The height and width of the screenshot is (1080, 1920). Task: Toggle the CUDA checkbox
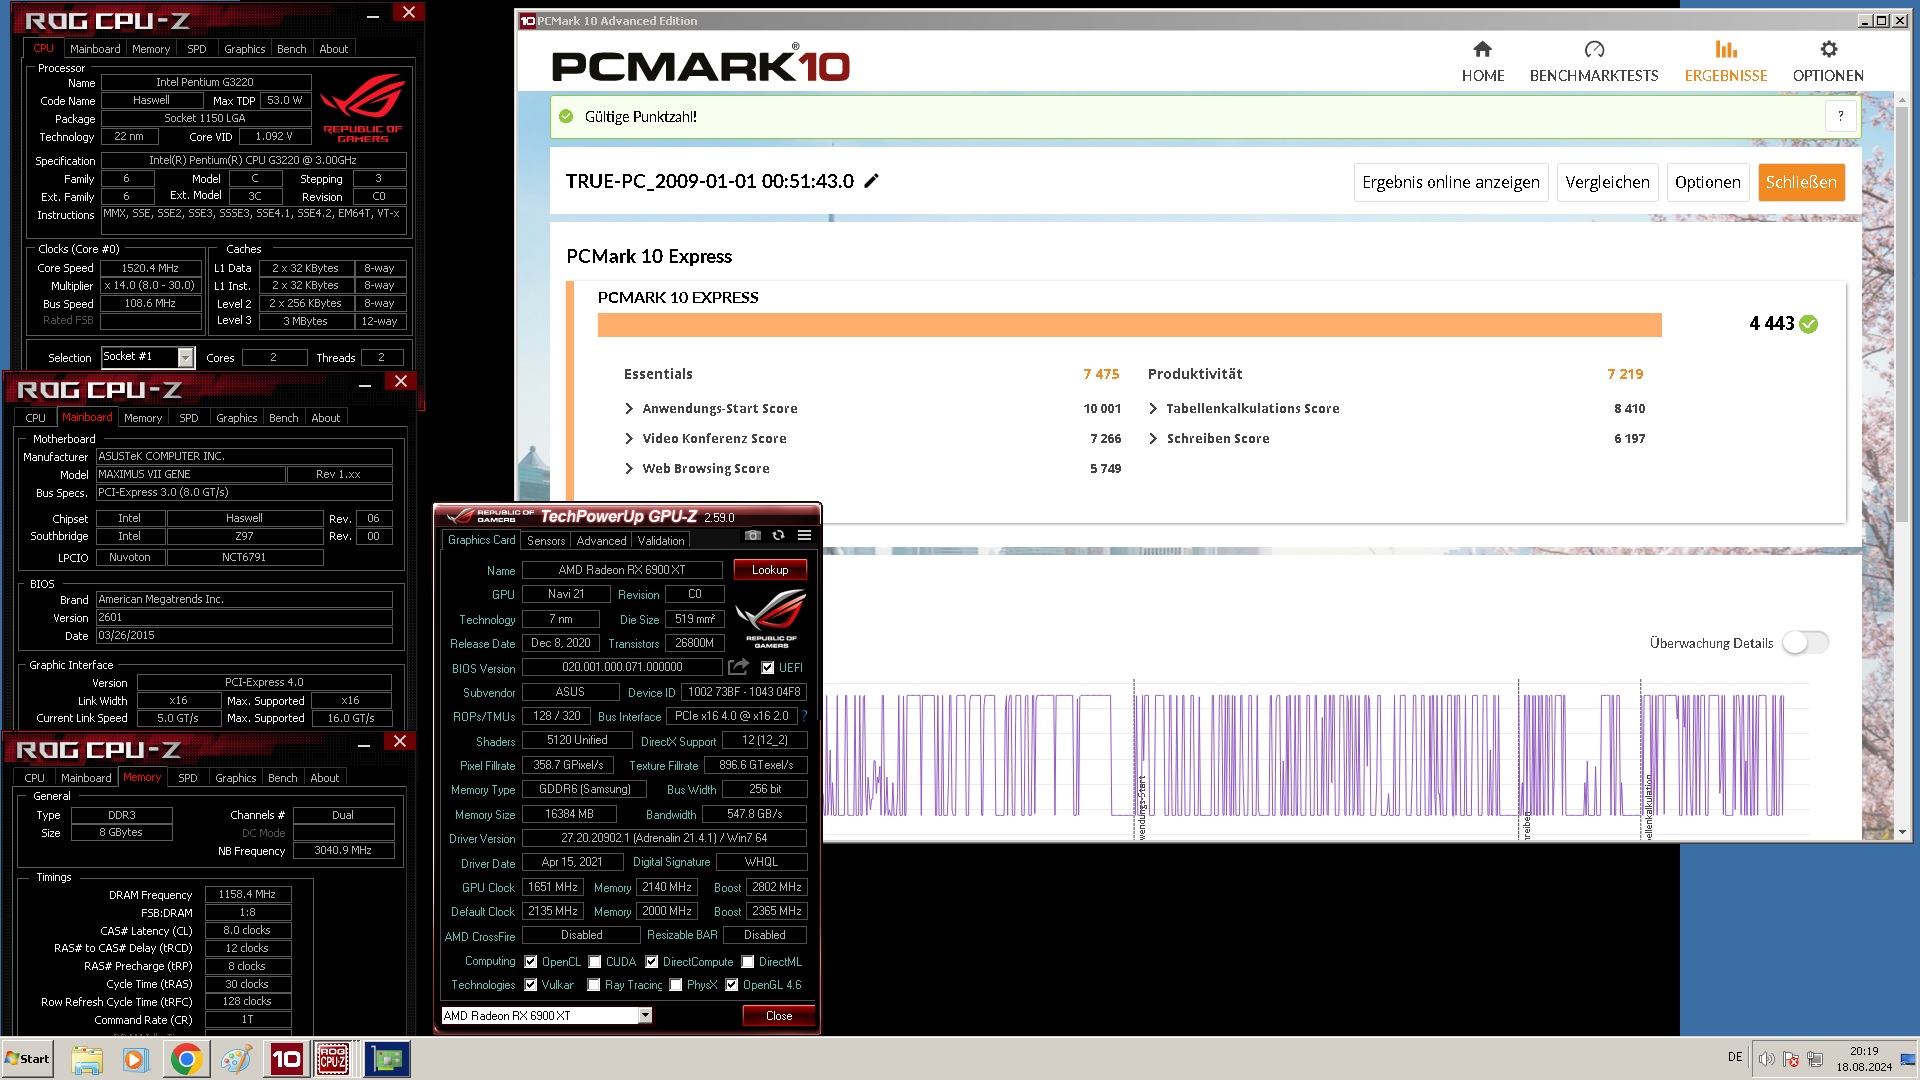coord(595,962)
